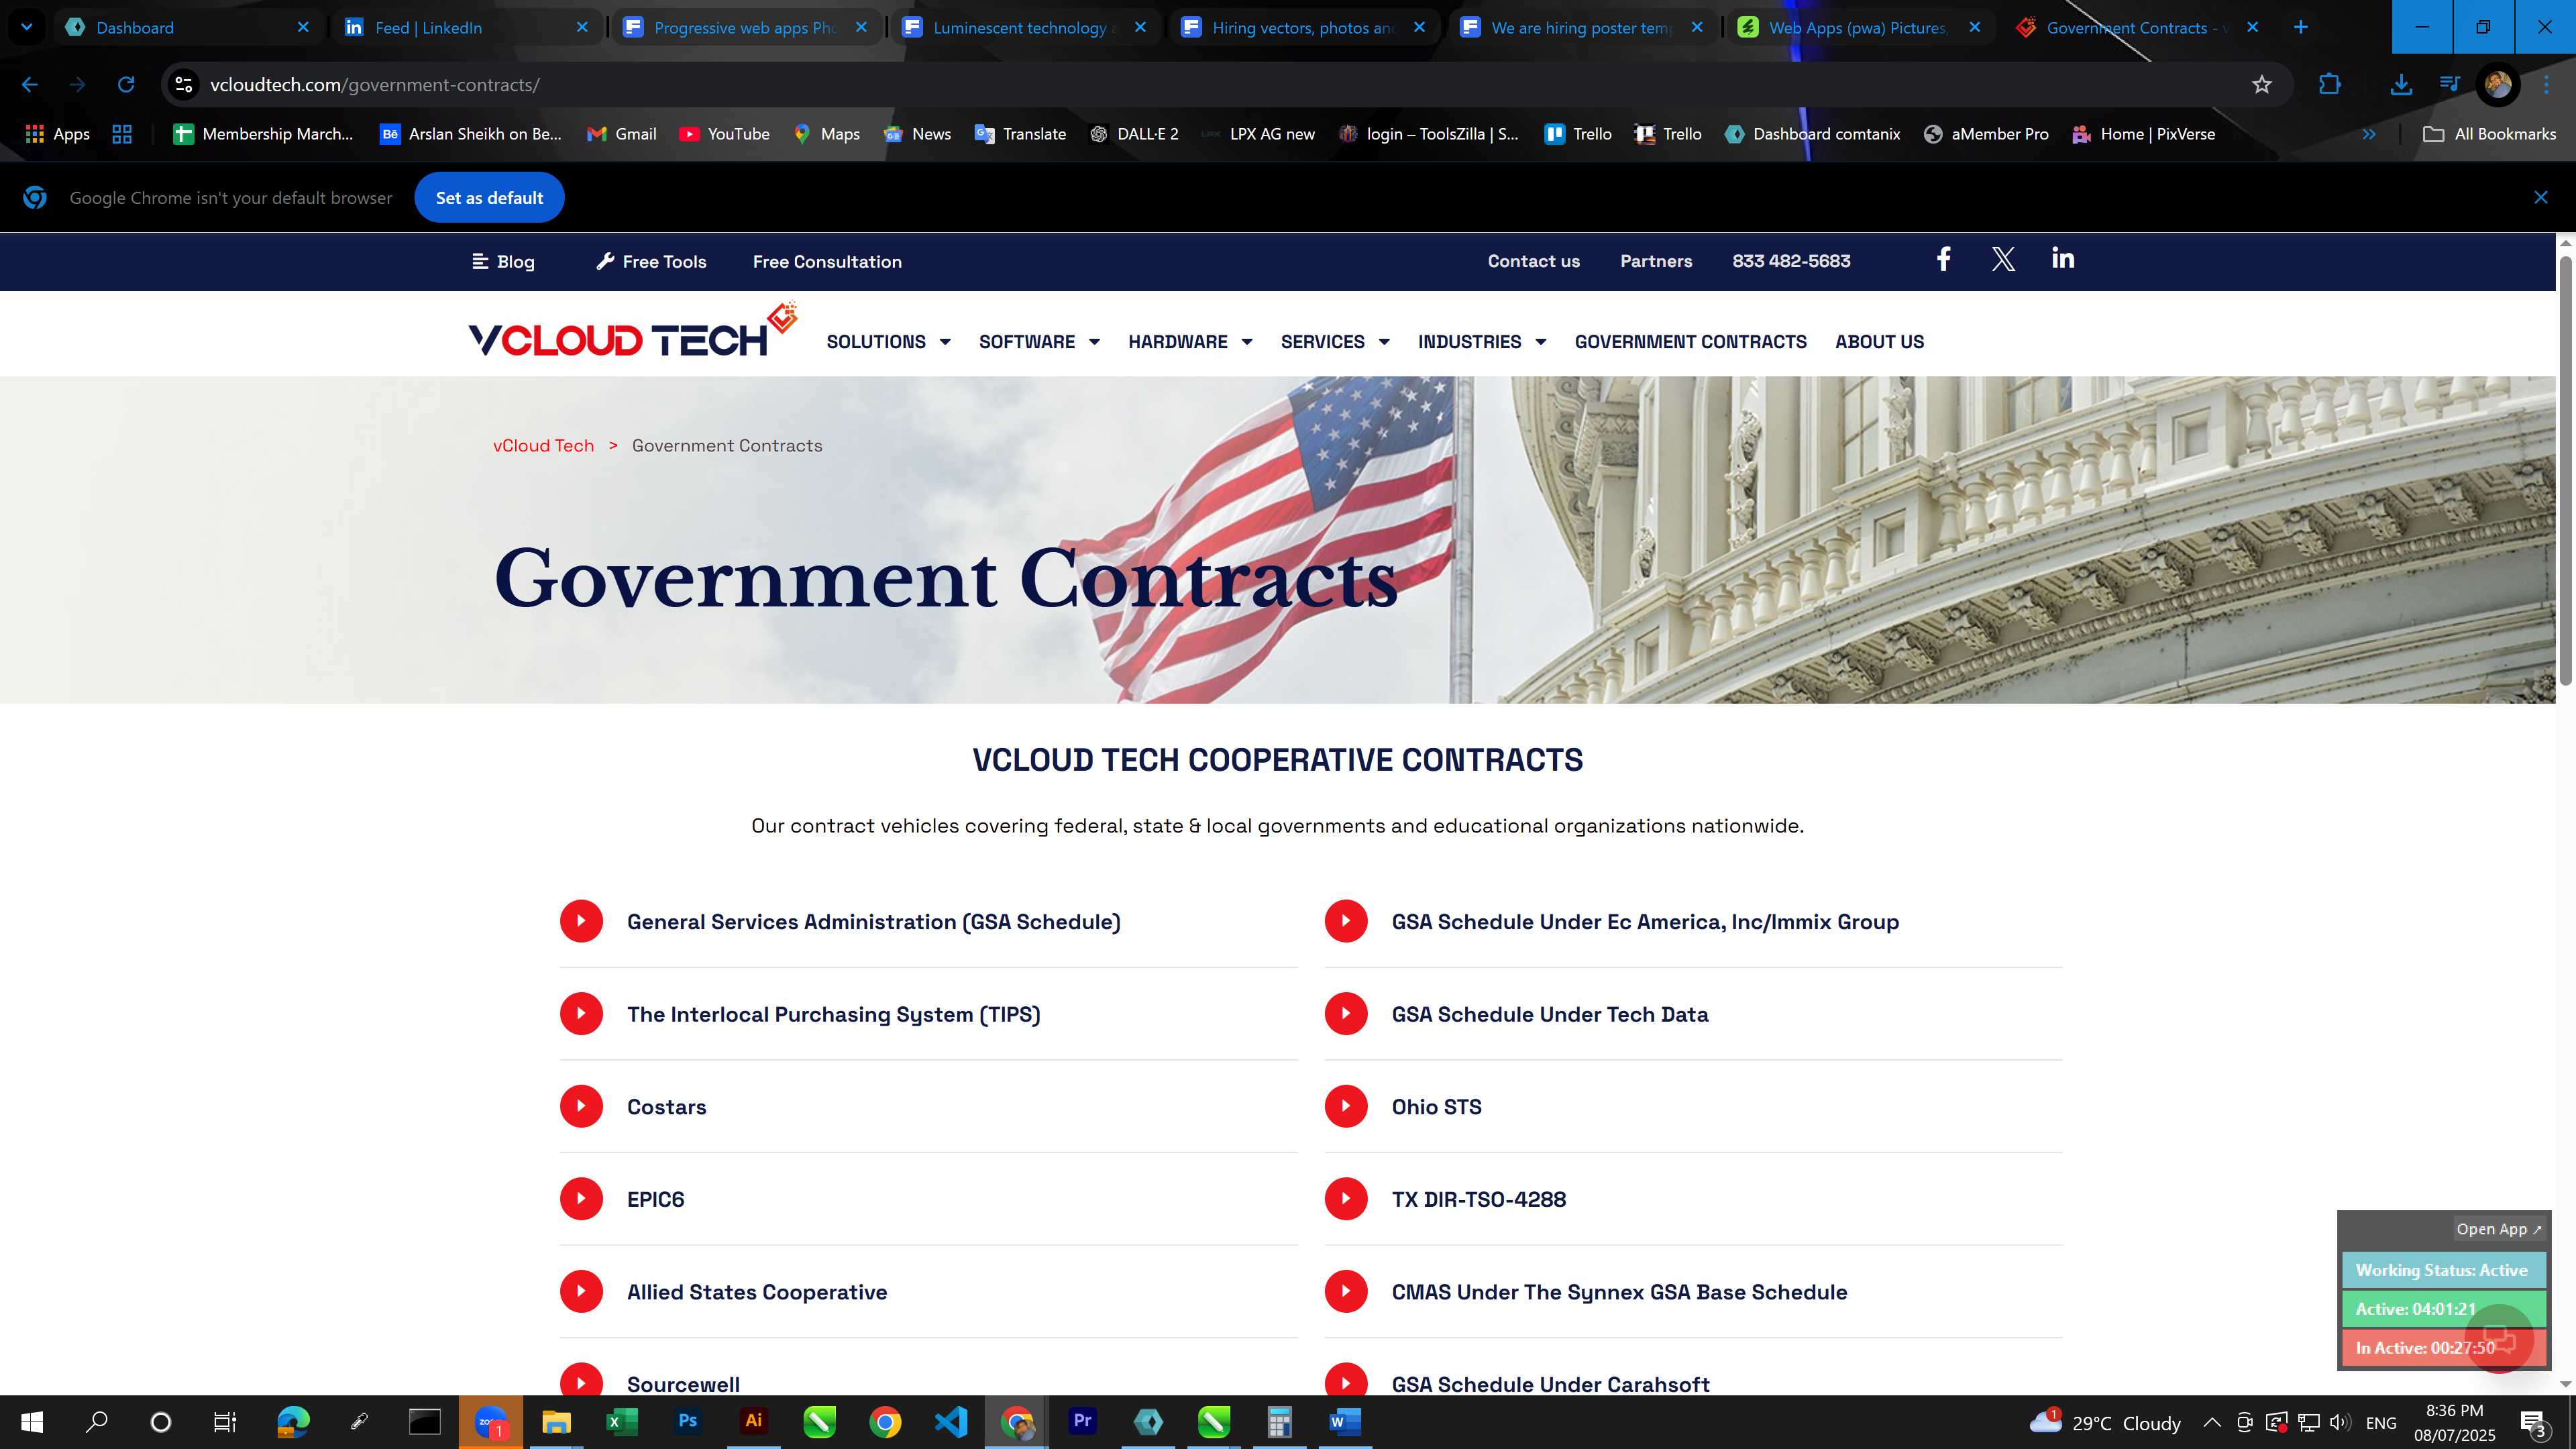Open the tab search dropdown chevron
2576x1449 pixels.
coord(27,27)
